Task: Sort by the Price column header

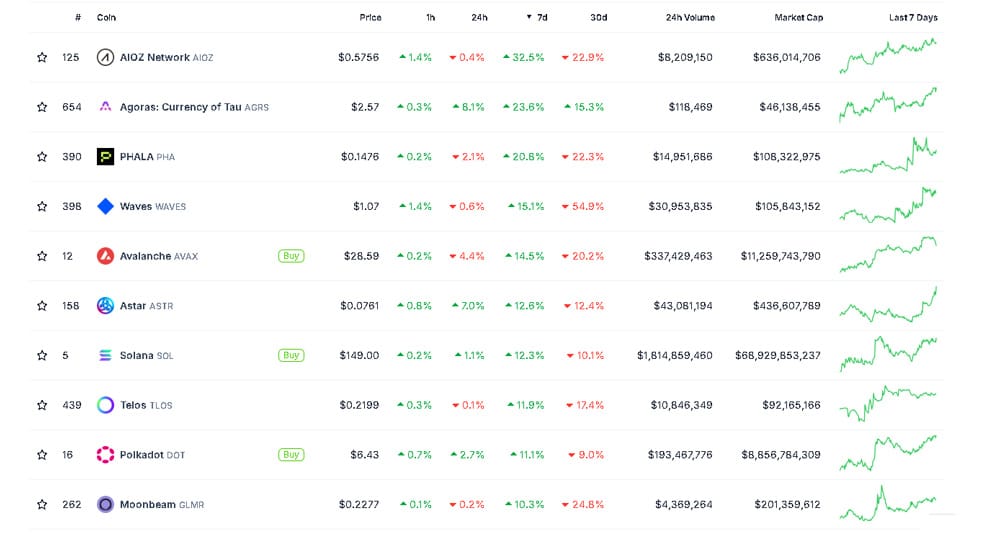Action: coord(370,18)
